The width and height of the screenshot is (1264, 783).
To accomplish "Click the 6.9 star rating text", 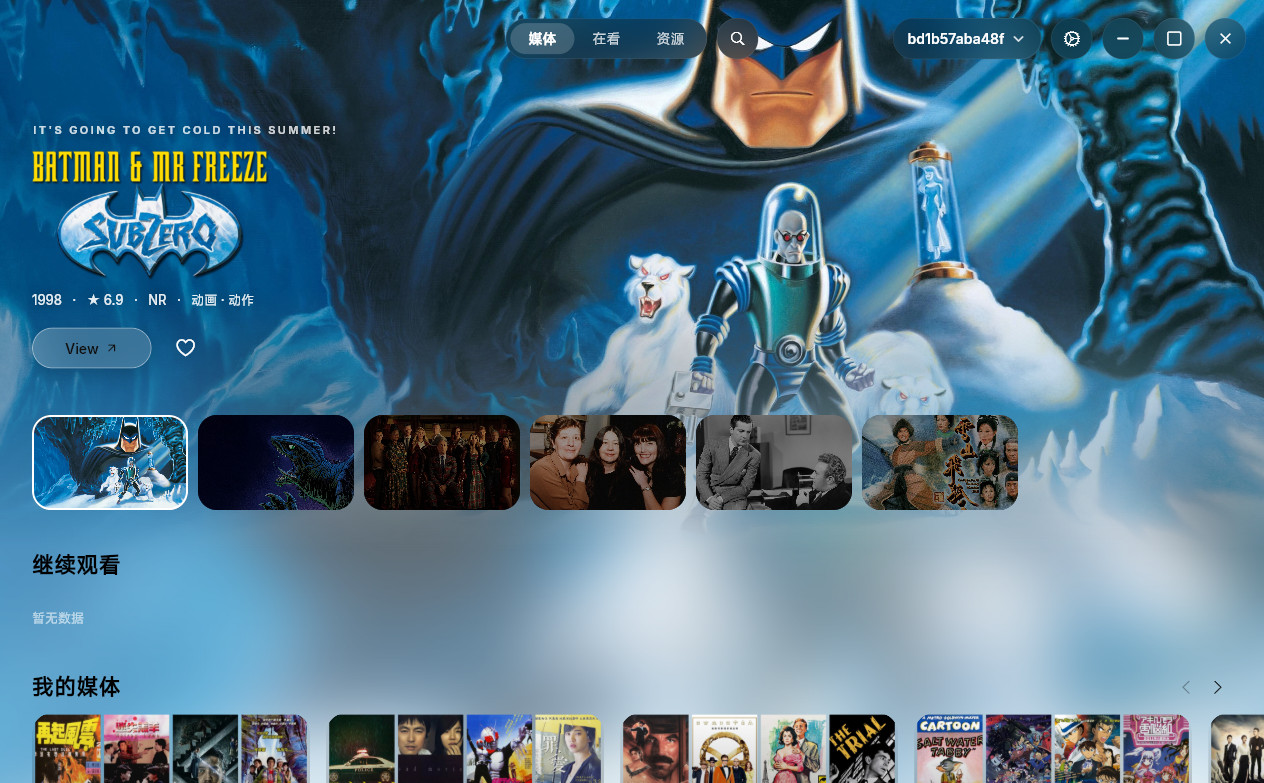I will click(105, 300).
